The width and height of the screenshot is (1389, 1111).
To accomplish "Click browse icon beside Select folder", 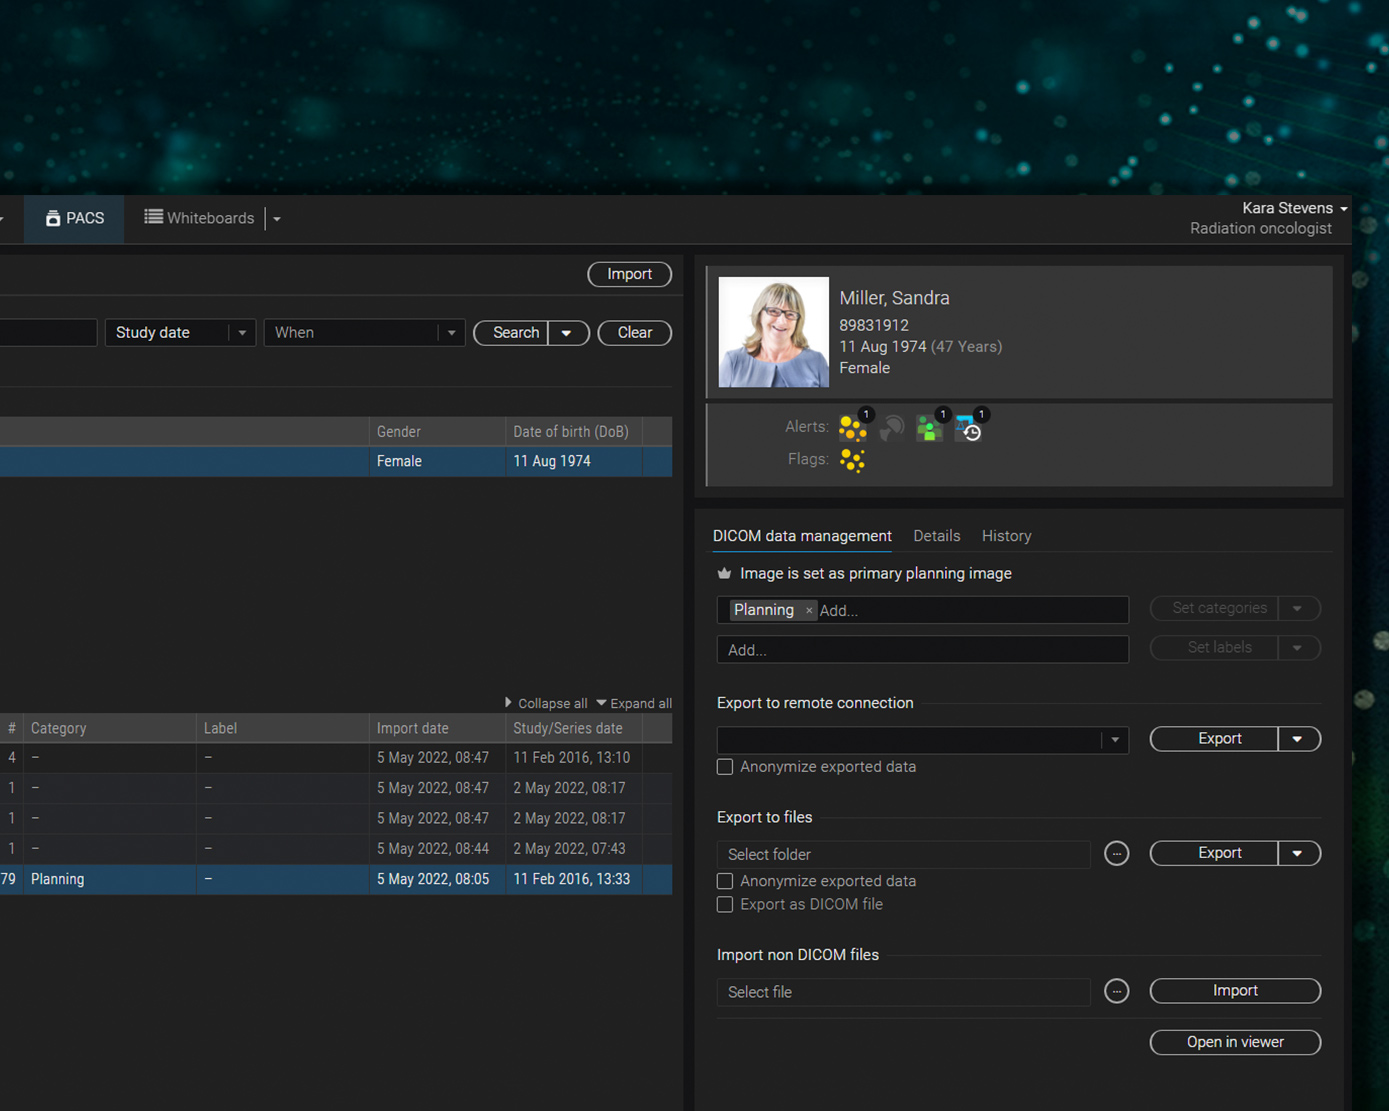I will tap(1116, 854).
